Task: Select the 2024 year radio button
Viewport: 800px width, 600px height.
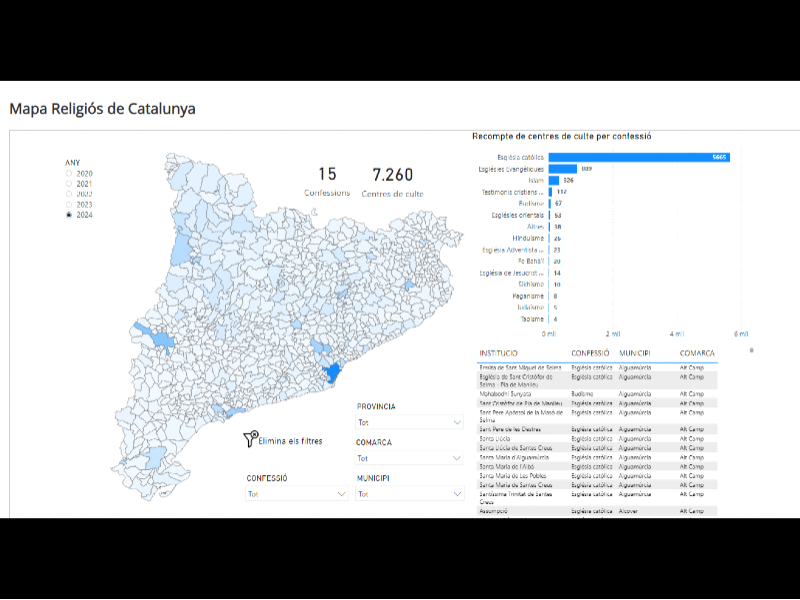Action: click(69, 215)
